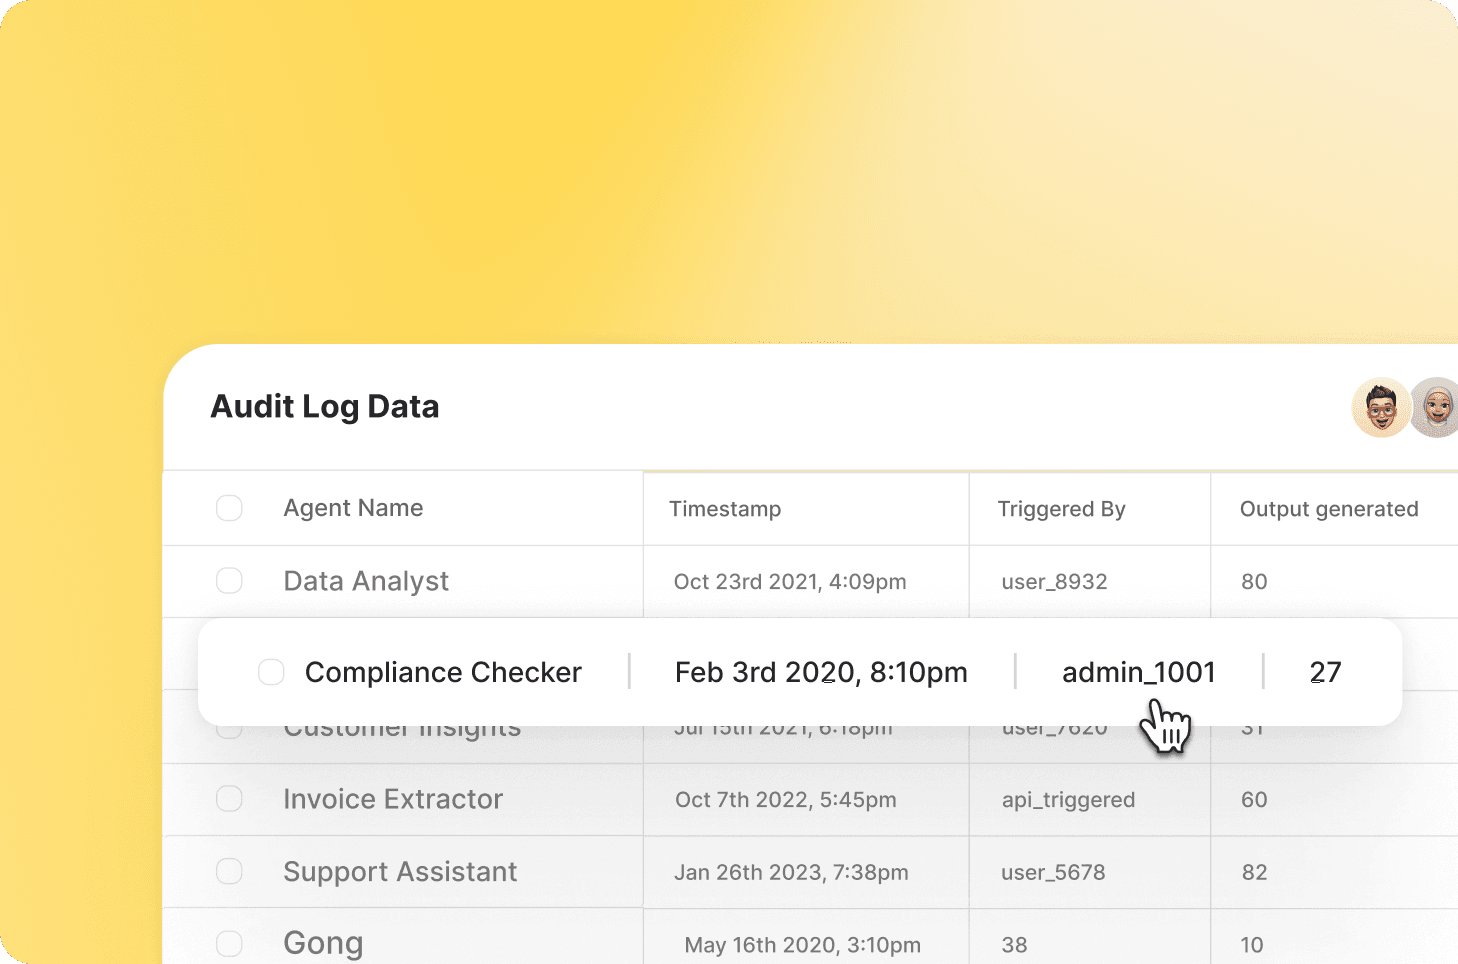Screen dimensions: 1458x964
Task: Select the Output generated column header
Action: click(x=1329, y=509)
